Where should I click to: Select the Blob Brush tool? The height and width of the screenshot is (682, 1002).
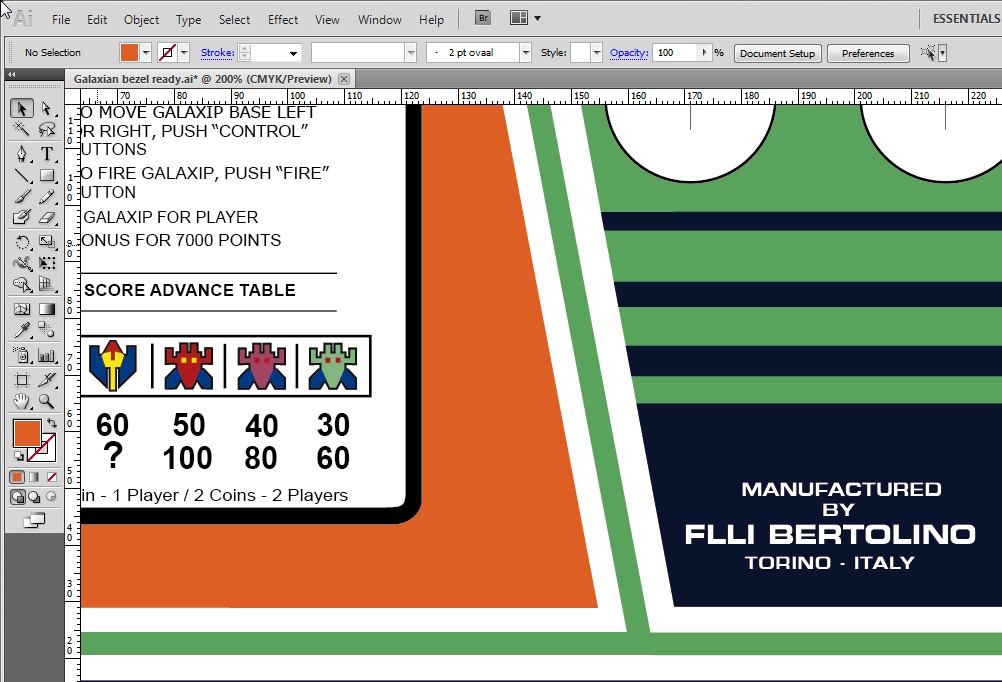[22, 217]
